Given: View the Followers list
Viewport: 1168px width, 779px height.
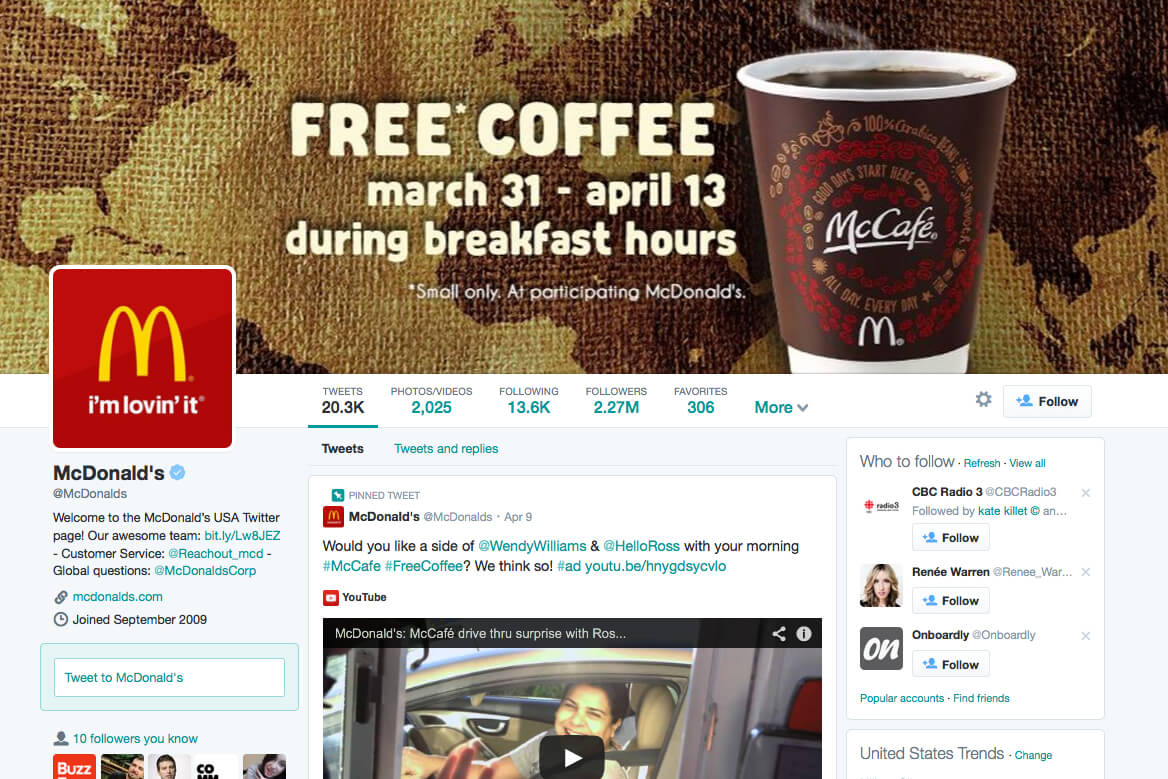Looking at the screenshot, I should (616, 401).
